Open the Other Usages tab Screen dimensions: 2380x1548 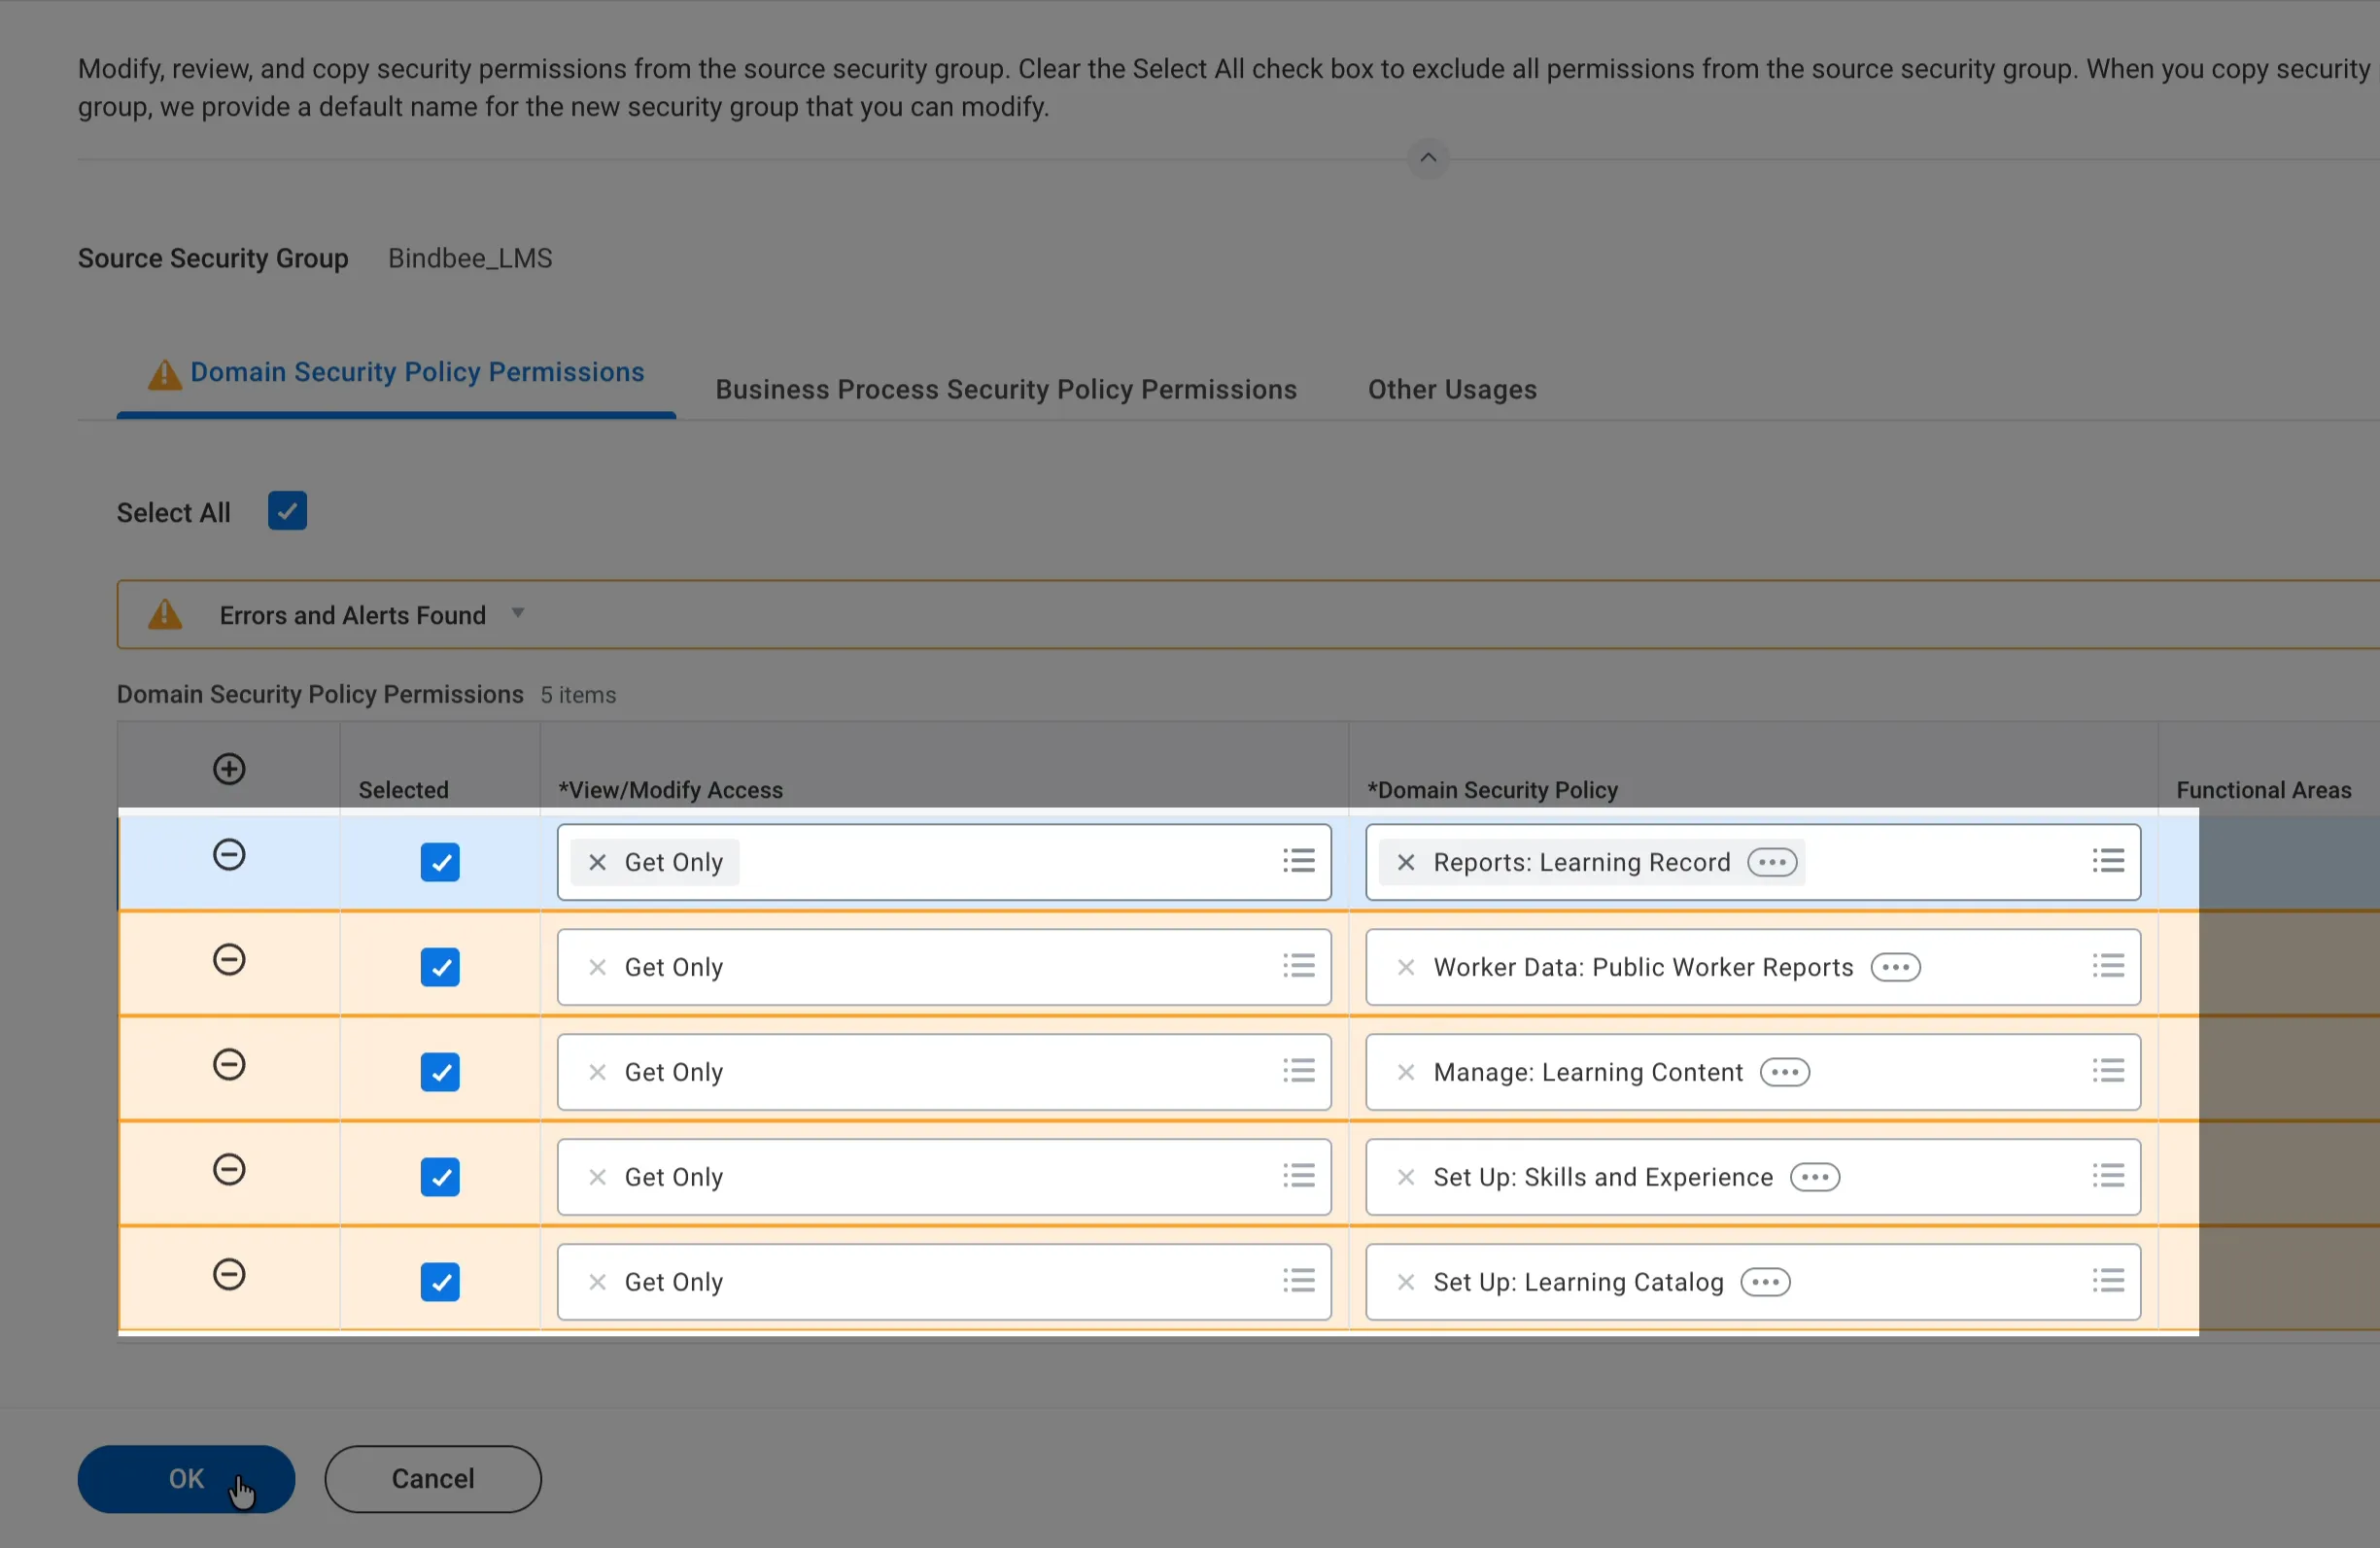(1452, 390)
